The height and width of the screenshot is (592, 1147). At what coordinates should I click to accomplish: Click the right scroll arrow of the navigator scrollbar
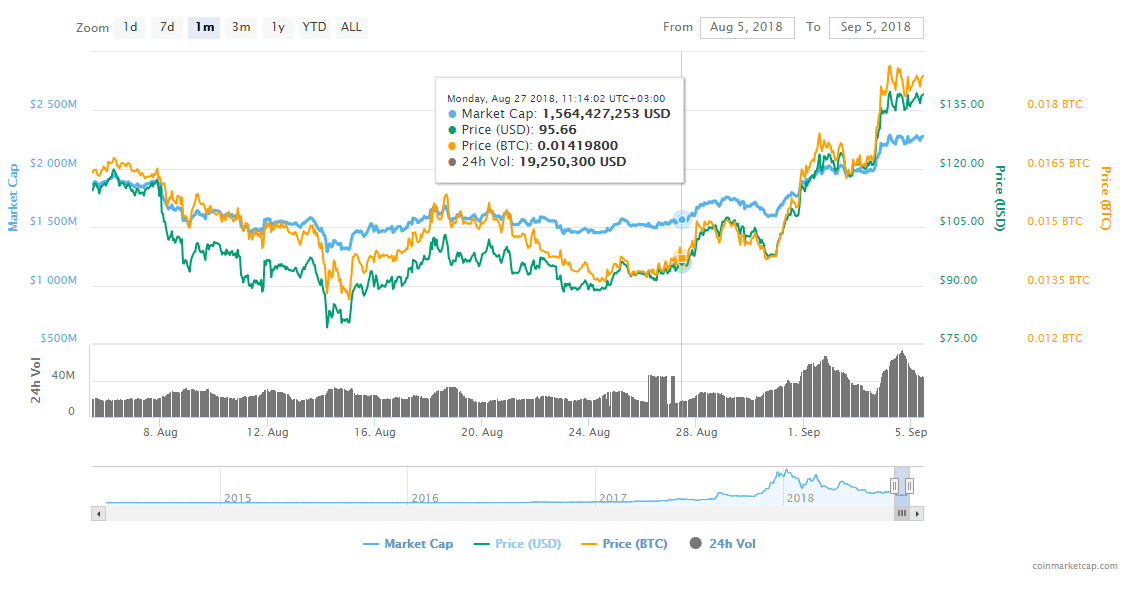pos(917,513)
